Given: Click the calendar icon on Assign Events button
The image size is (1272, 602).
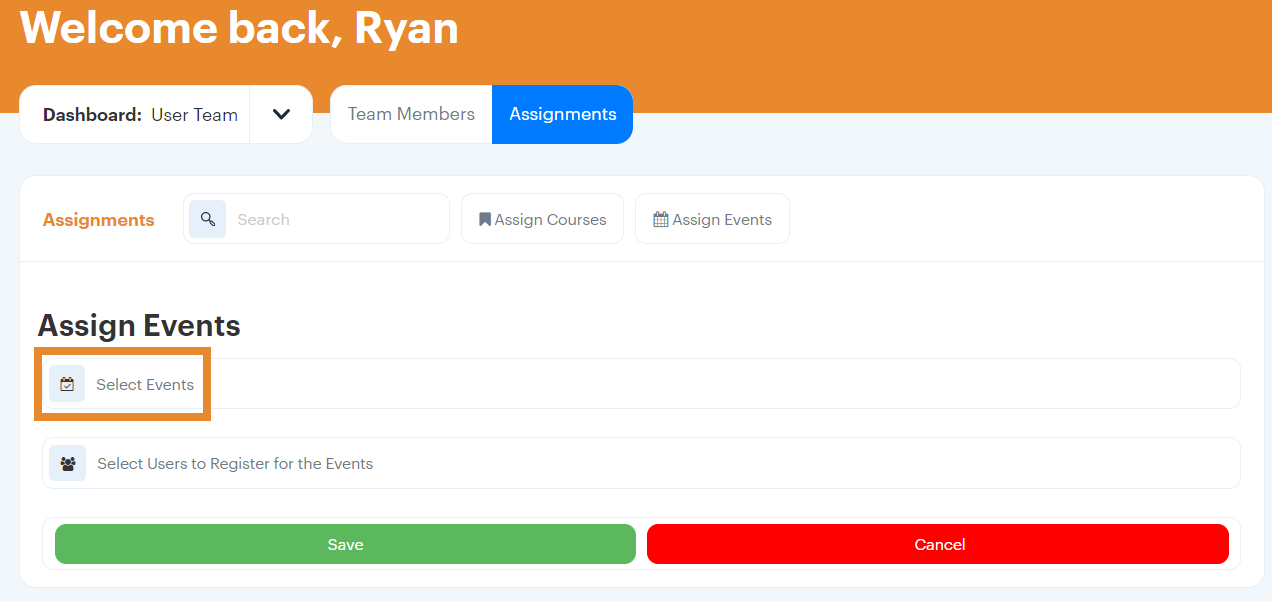Looking at the screenshot, I should pos(660,219).
